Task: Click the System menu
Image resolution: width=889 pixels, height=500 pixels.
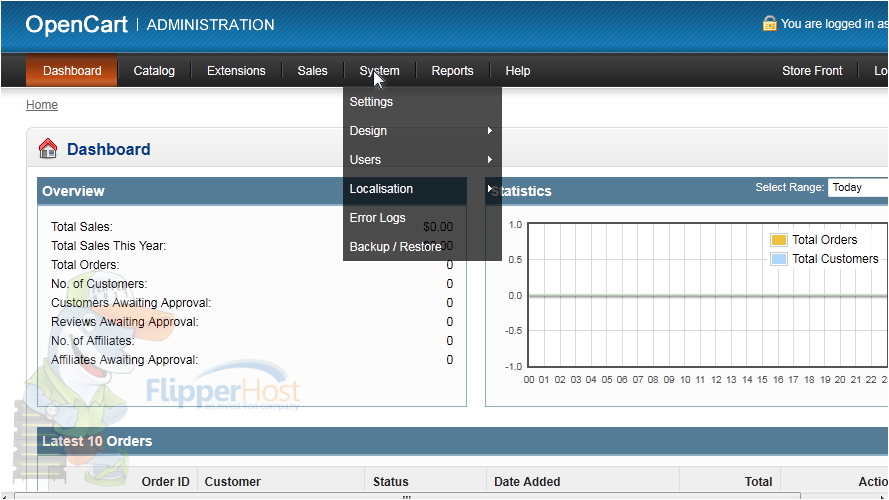Action: 379,71
